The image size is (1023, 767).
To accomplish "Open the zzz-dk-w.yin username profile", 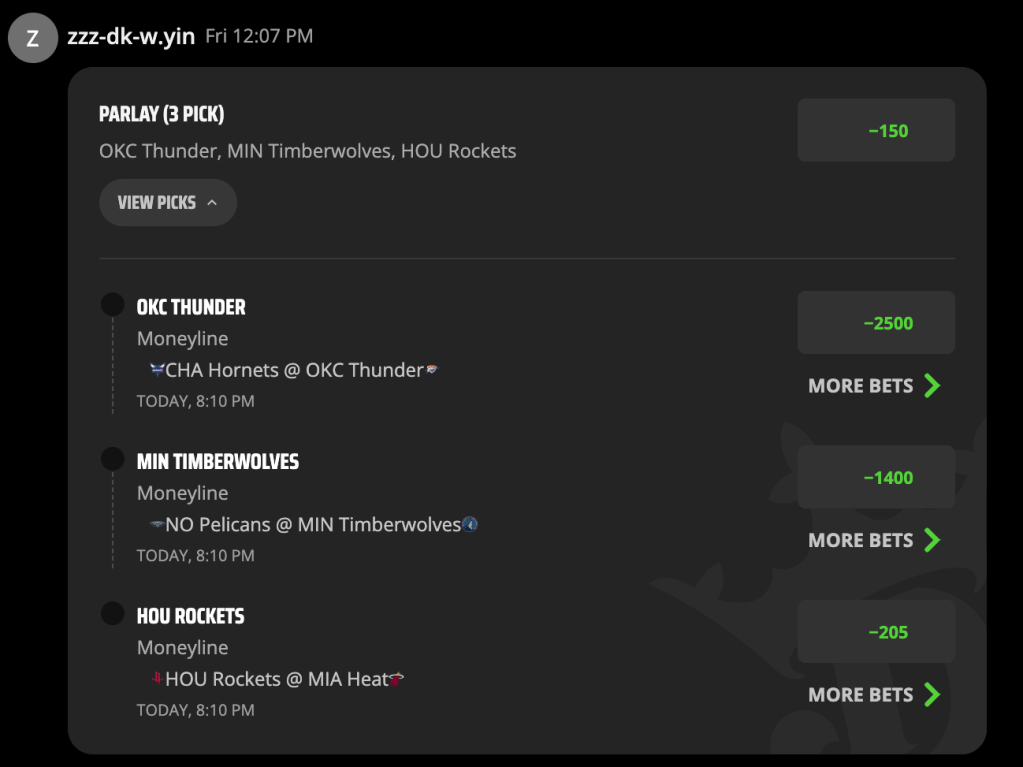I will coord(131,37).
